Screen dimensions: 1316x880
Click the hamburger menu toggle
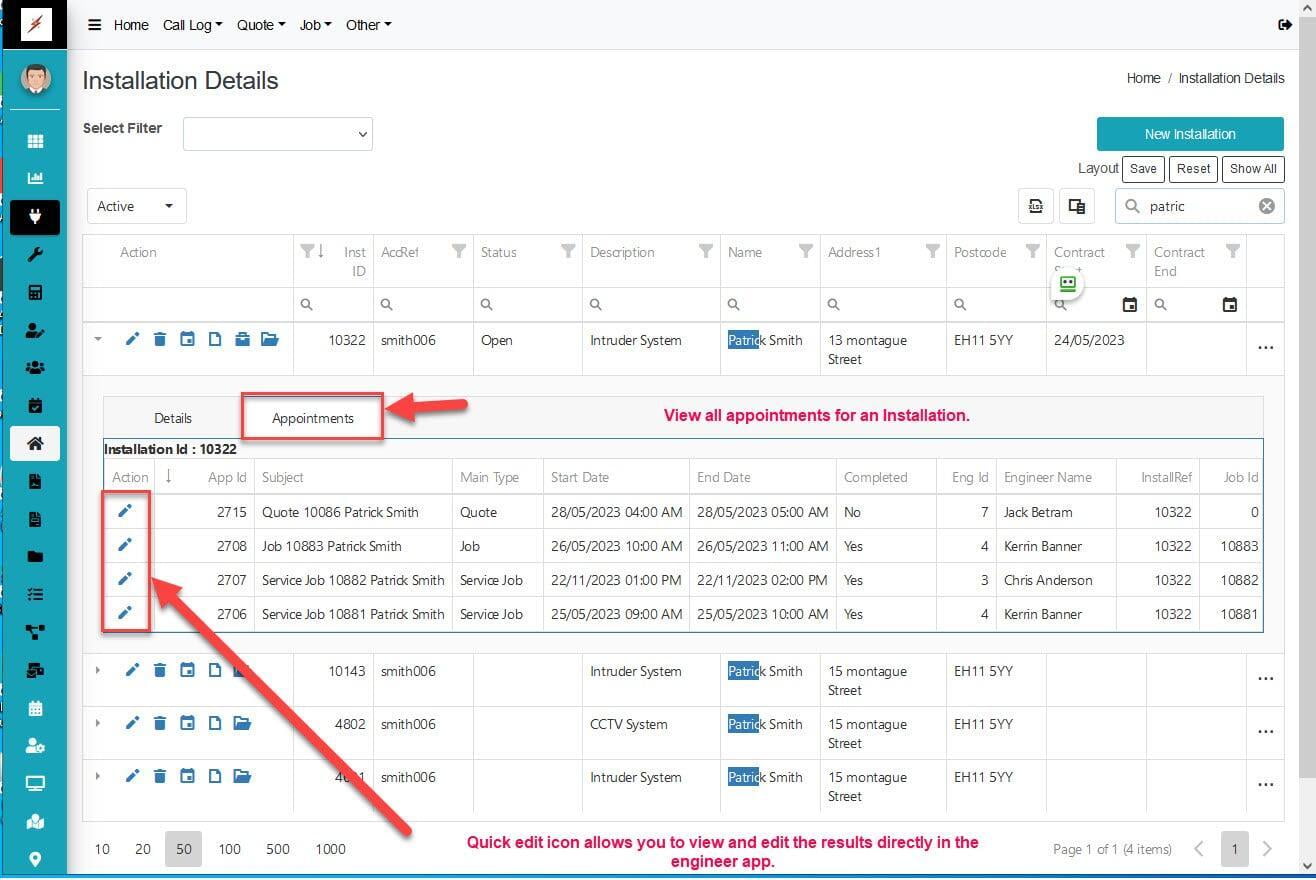94,25
